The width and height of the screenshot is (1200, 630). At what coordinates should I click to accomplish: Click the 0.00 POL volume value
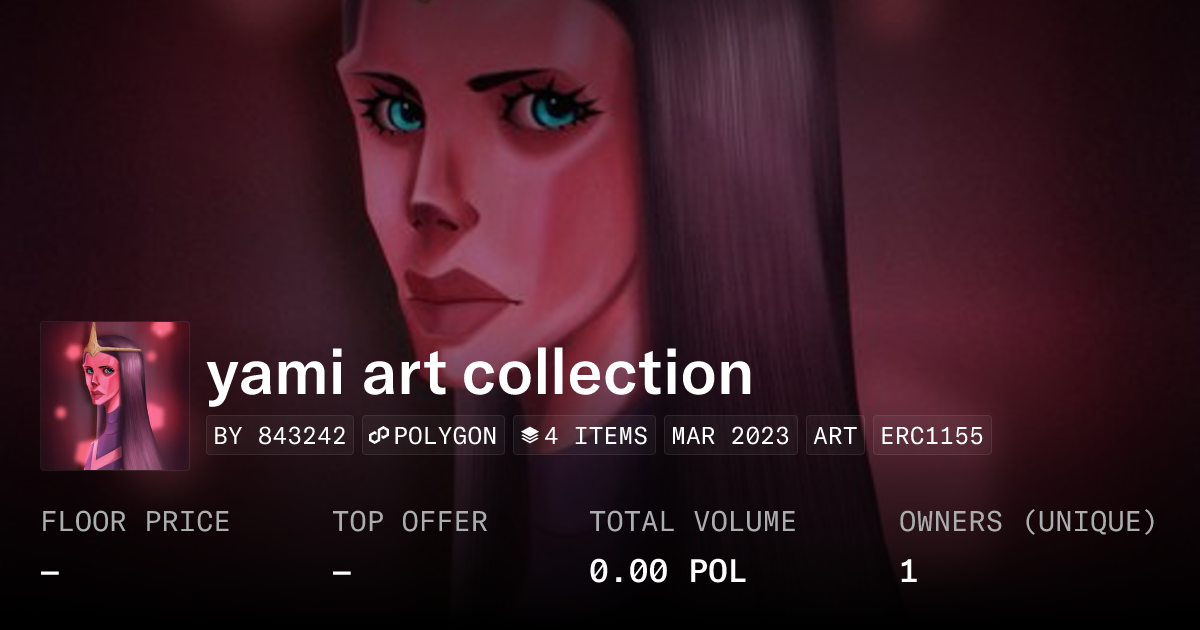coord(668,572)
